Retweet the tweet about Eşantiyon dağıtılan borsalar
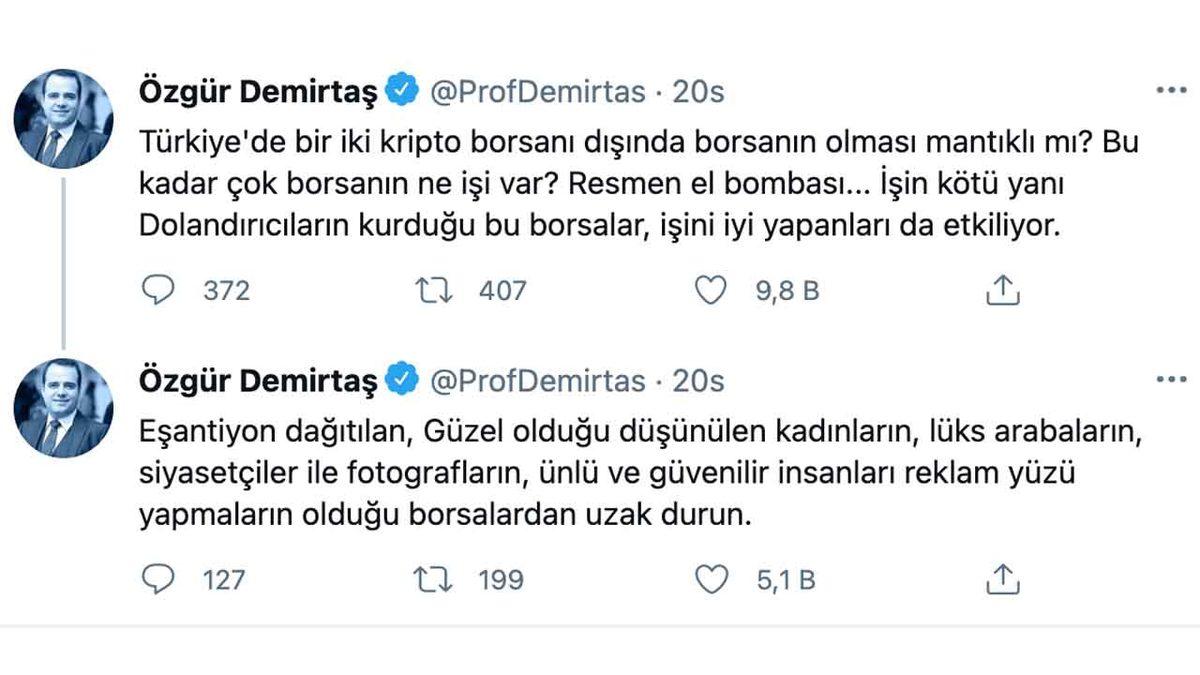Screen dimensions: 1200x675 click(x=432, y=578)
